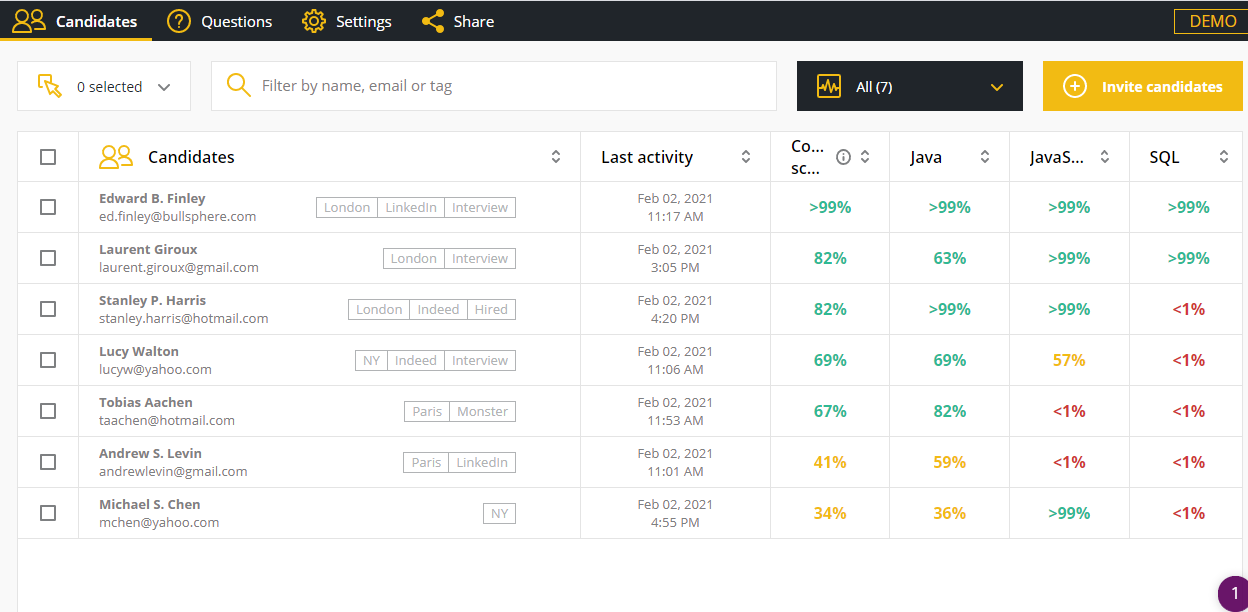
Task: Click the magnifying glass search icon
Action: tap(238, 86)
